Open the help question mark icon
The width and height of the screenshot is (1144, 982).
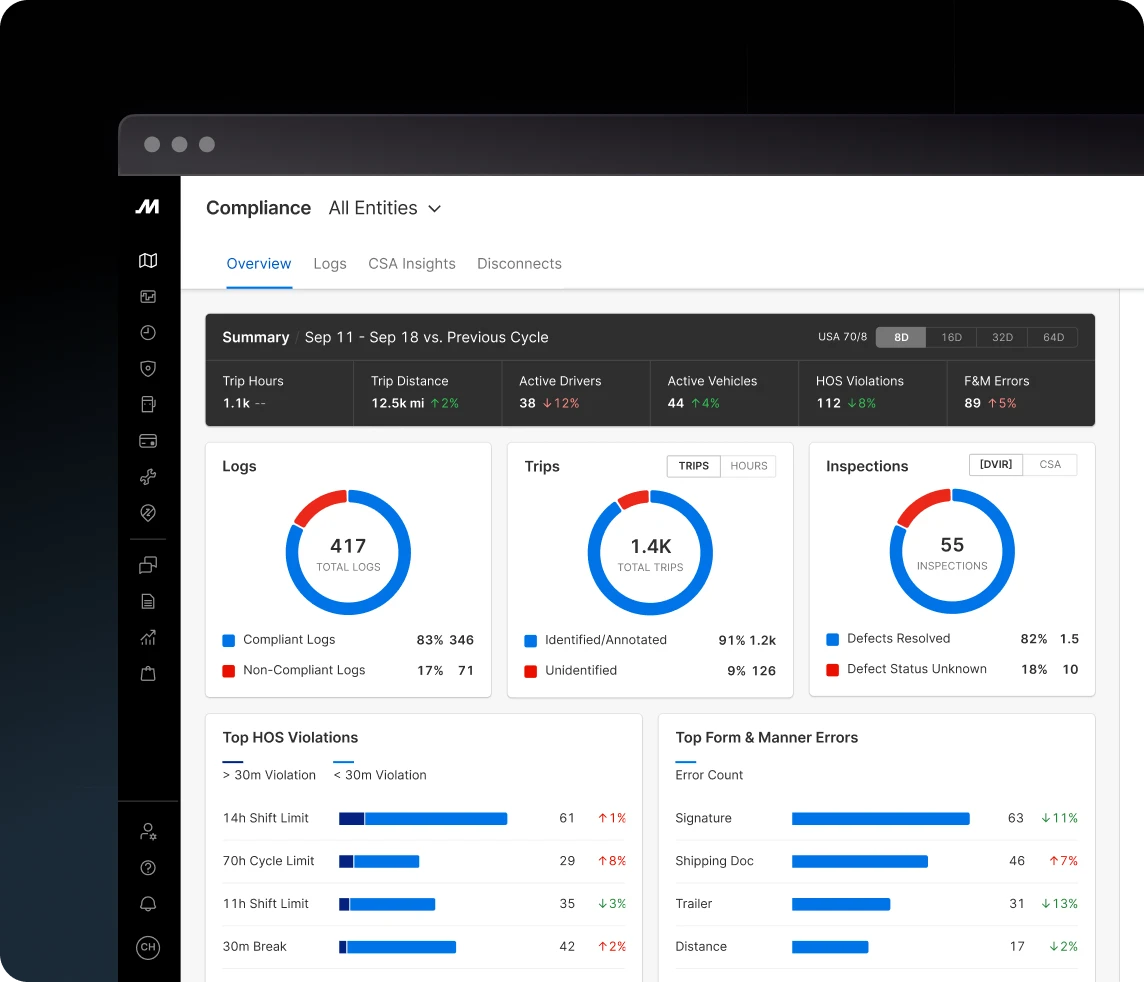point(148,868)
